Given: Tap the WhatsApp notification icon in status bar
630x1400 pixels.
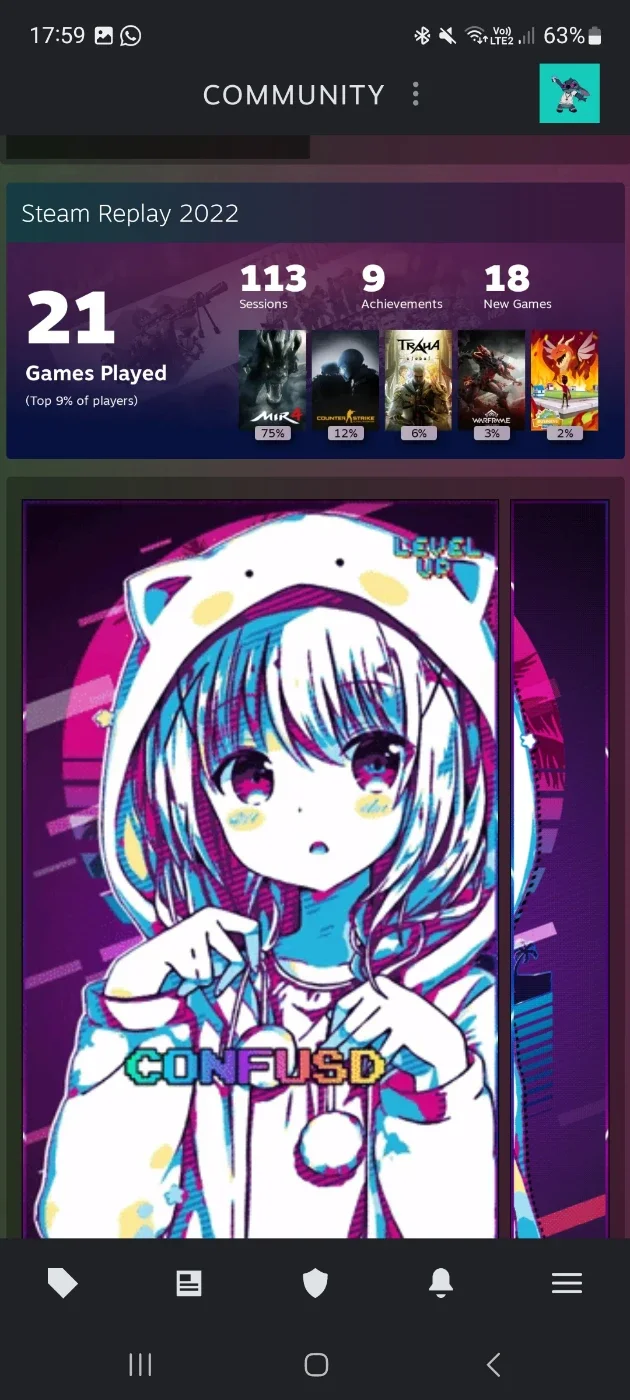Looking at the screenshot, I should tap(131, 36).
